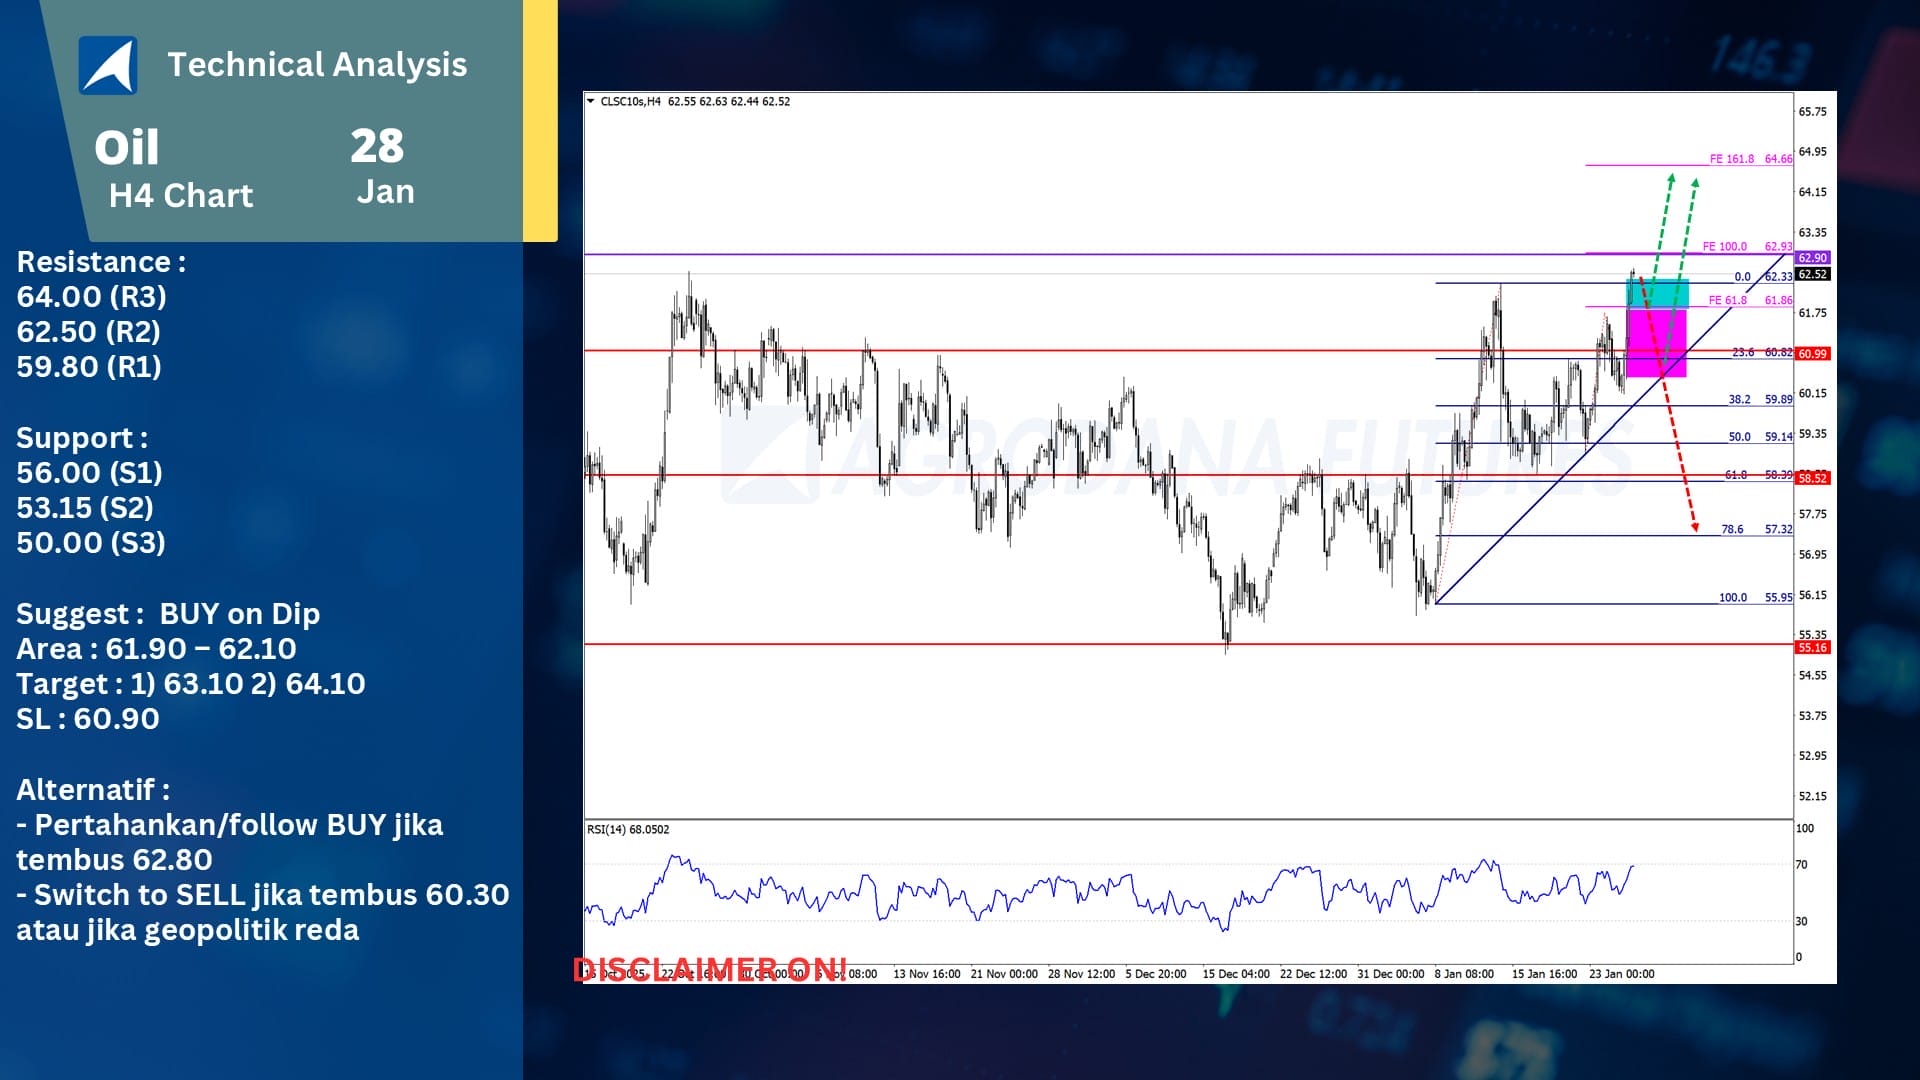Click the red dashed arrow tip near 57.32
This screenshot has width=1920, height=1080.
click(1695, 527)
